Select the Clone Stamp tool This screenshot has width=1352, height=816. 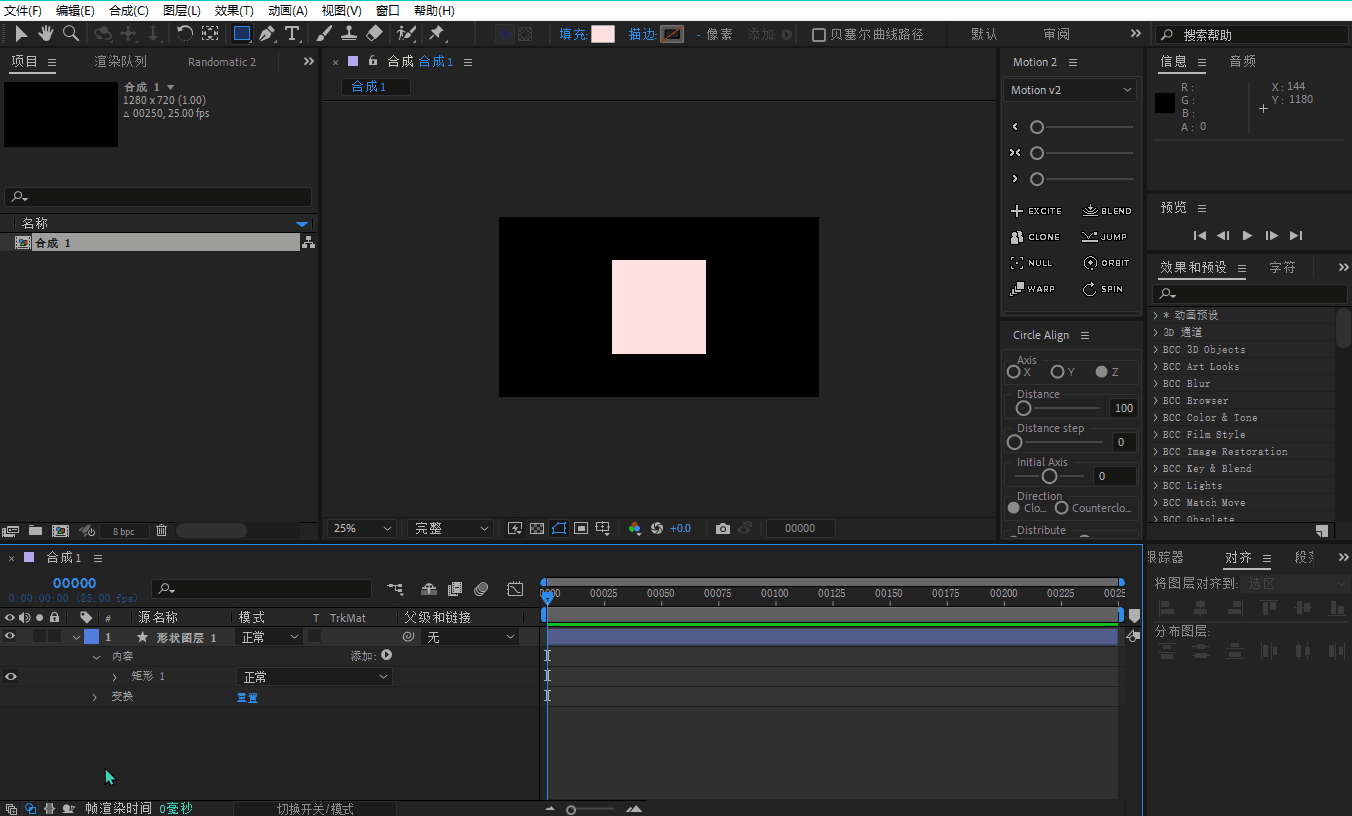[349, 33]
